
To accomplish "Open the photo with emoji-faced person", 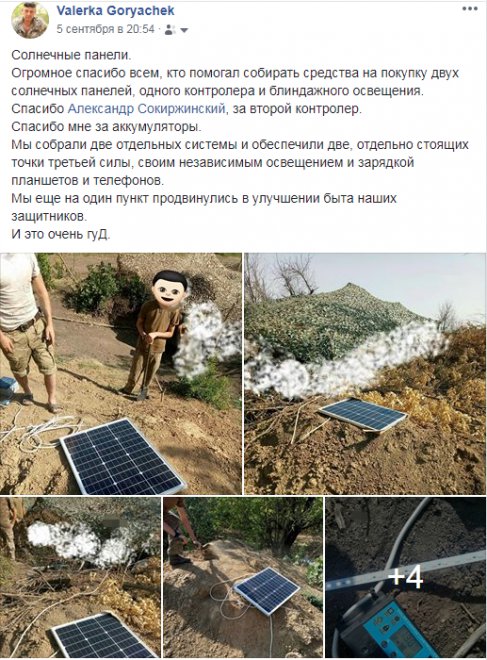I will click(121, 373).
